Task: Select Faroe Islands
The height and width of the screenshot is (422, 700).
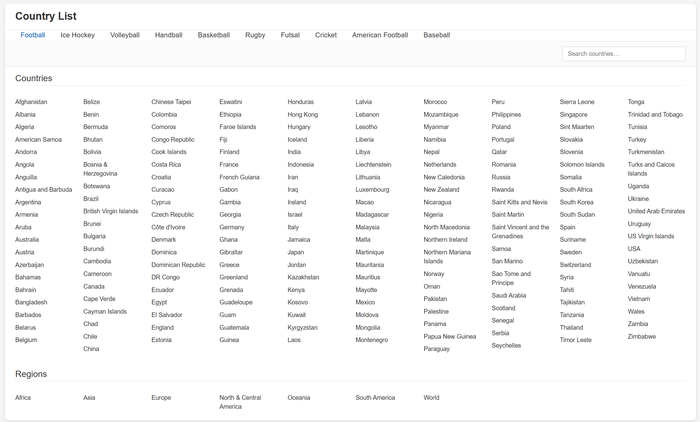Action: (x=238, y=127)
